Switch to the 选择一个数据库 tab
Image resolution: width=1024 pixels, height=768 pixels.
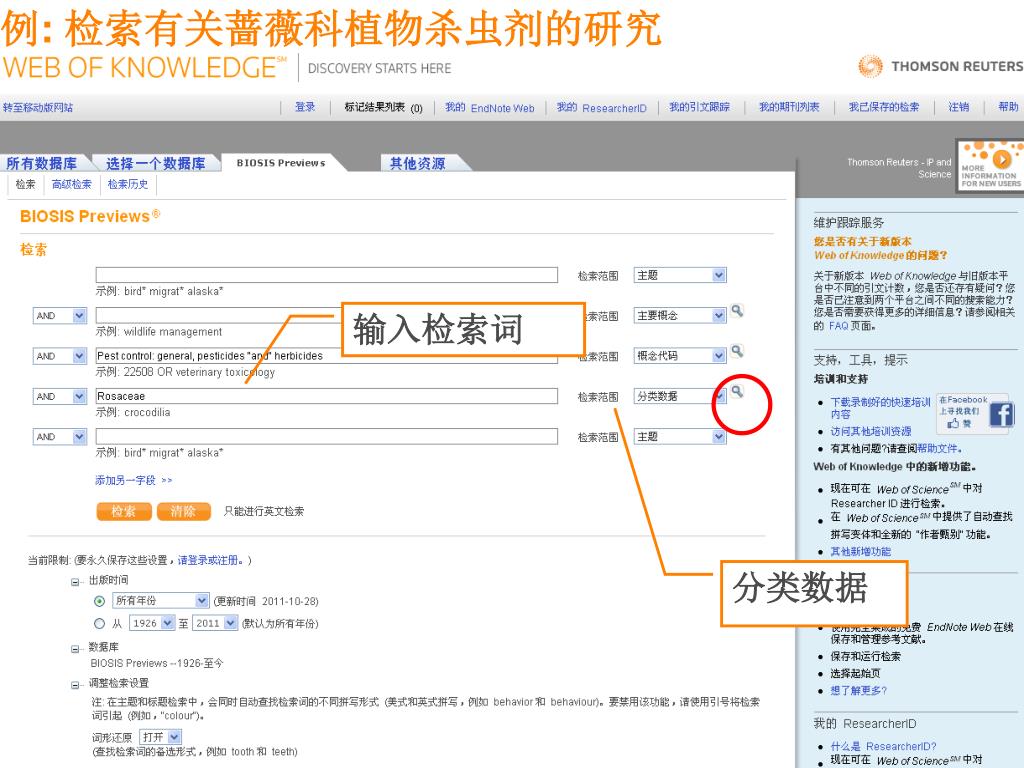(156, 163)
